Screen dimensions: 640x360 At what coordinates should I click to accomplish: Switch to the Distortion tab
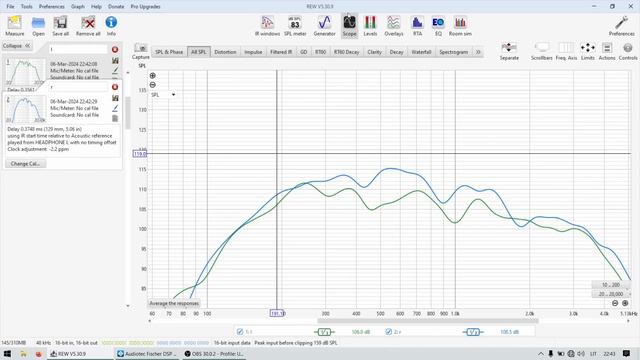pos(225,52)
